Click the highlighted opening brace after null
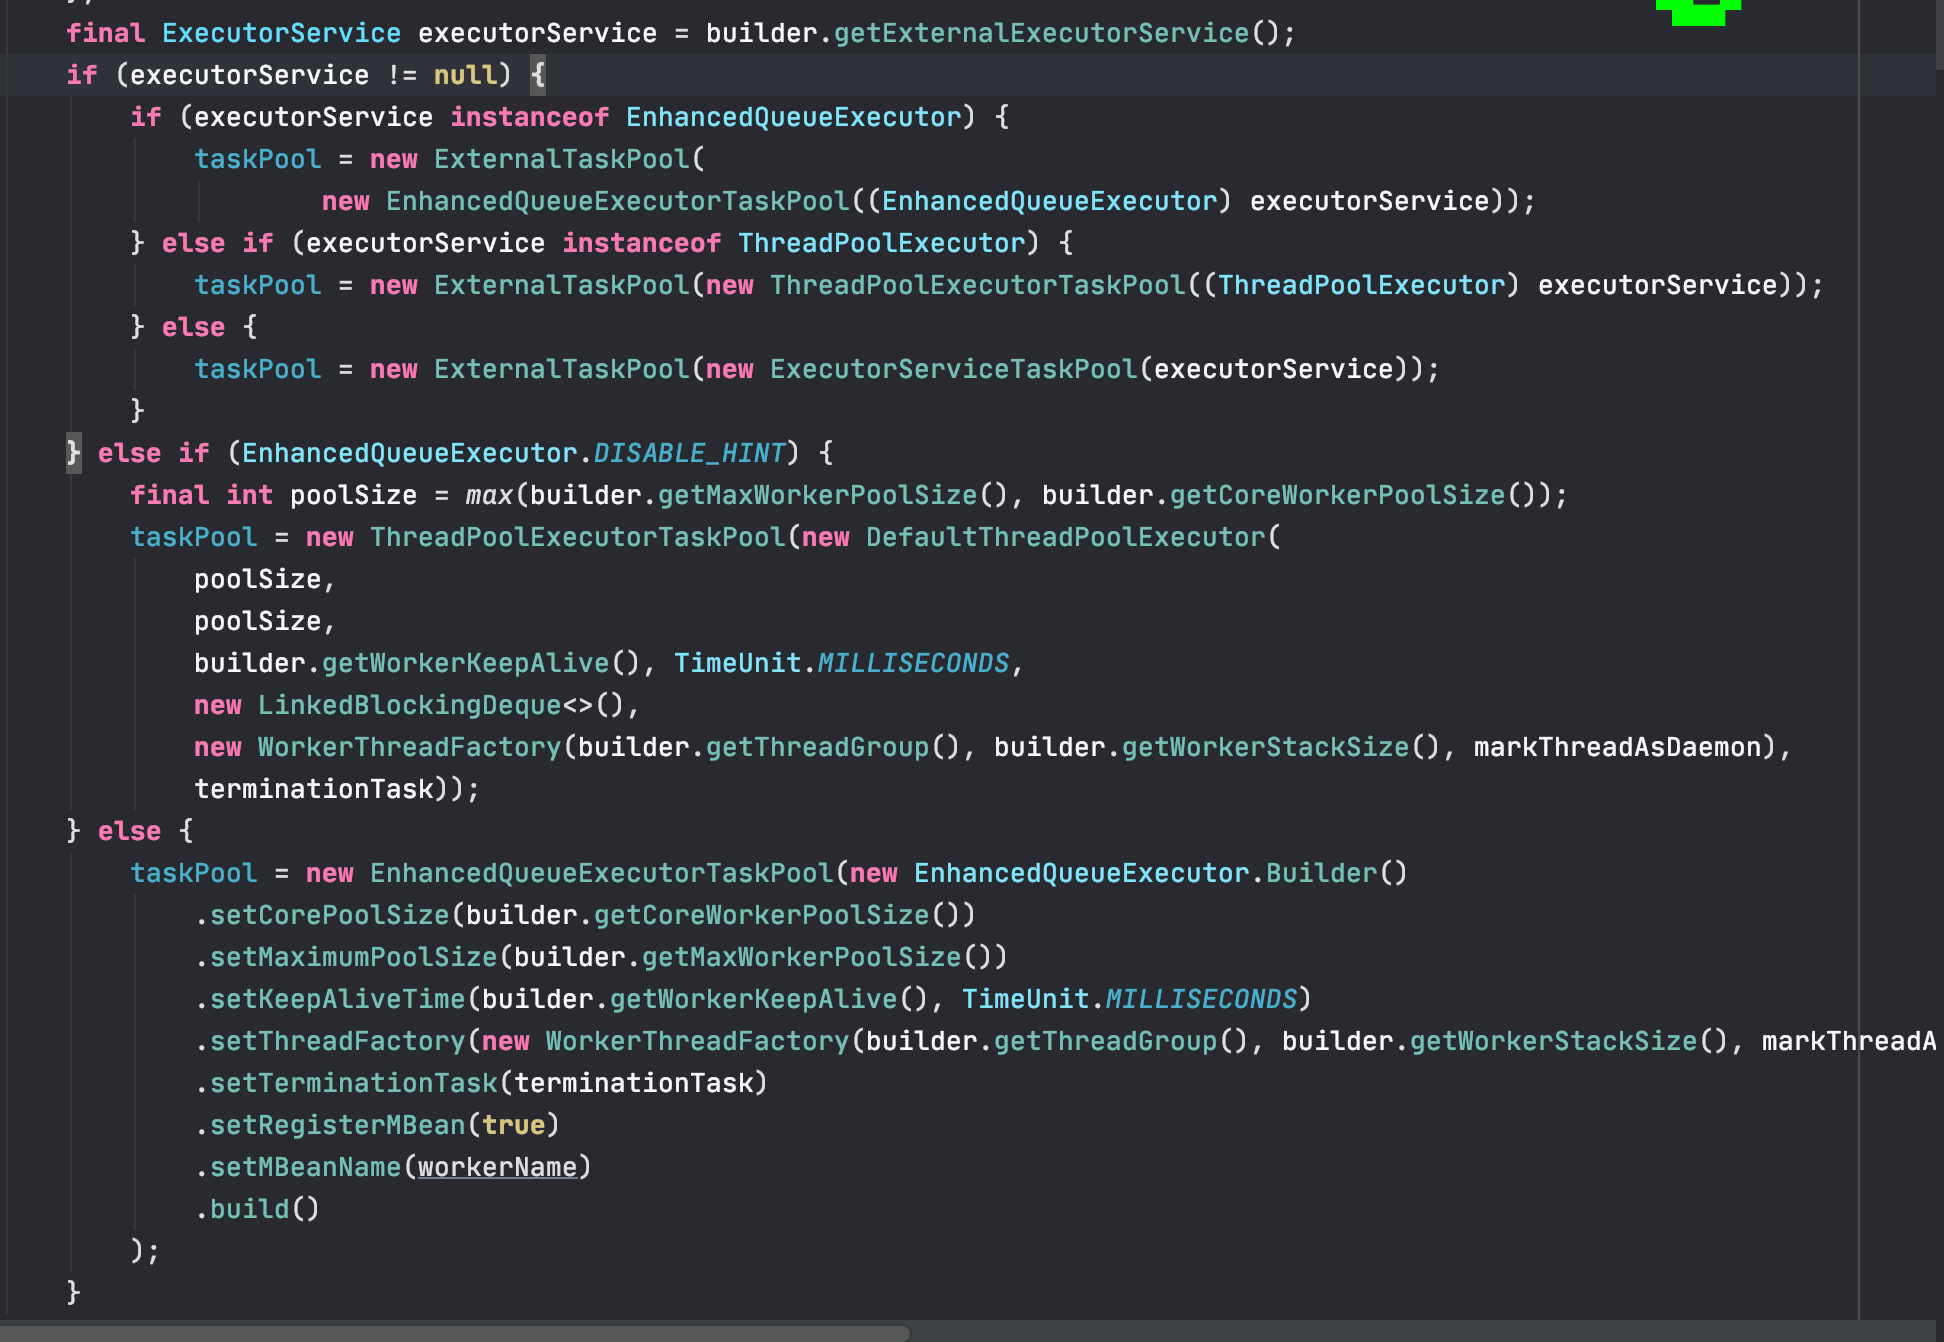The height and width of the screenshot is (1342, 1944). point(538,75)
